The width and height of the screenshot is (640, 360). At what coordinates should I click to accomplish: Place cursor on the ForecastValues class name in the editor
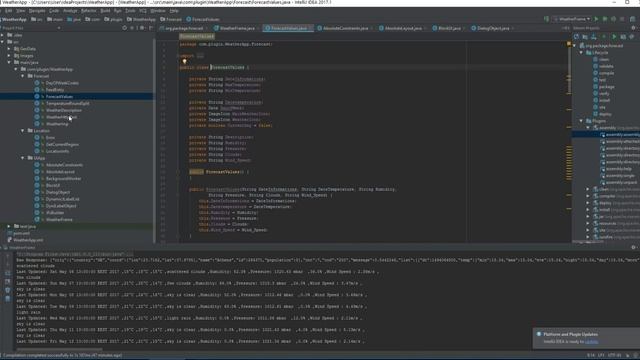pos(227,67)
